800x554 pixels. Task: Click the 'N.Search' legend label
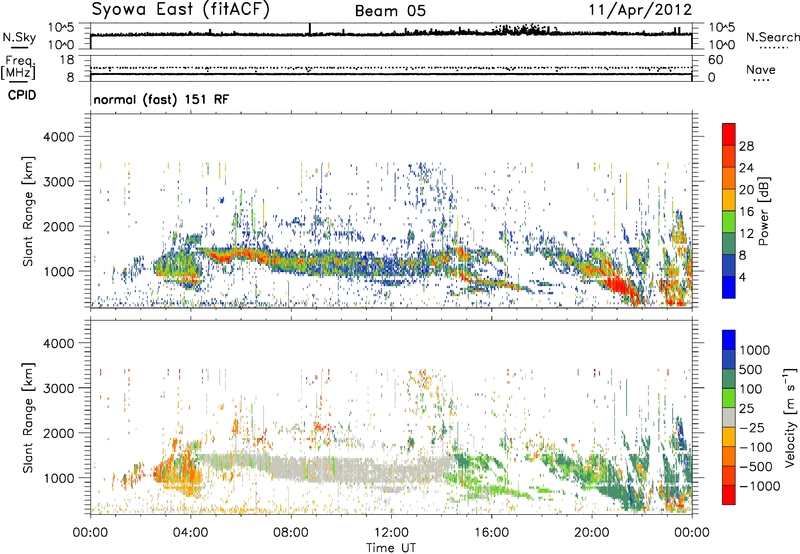(773, 37)
